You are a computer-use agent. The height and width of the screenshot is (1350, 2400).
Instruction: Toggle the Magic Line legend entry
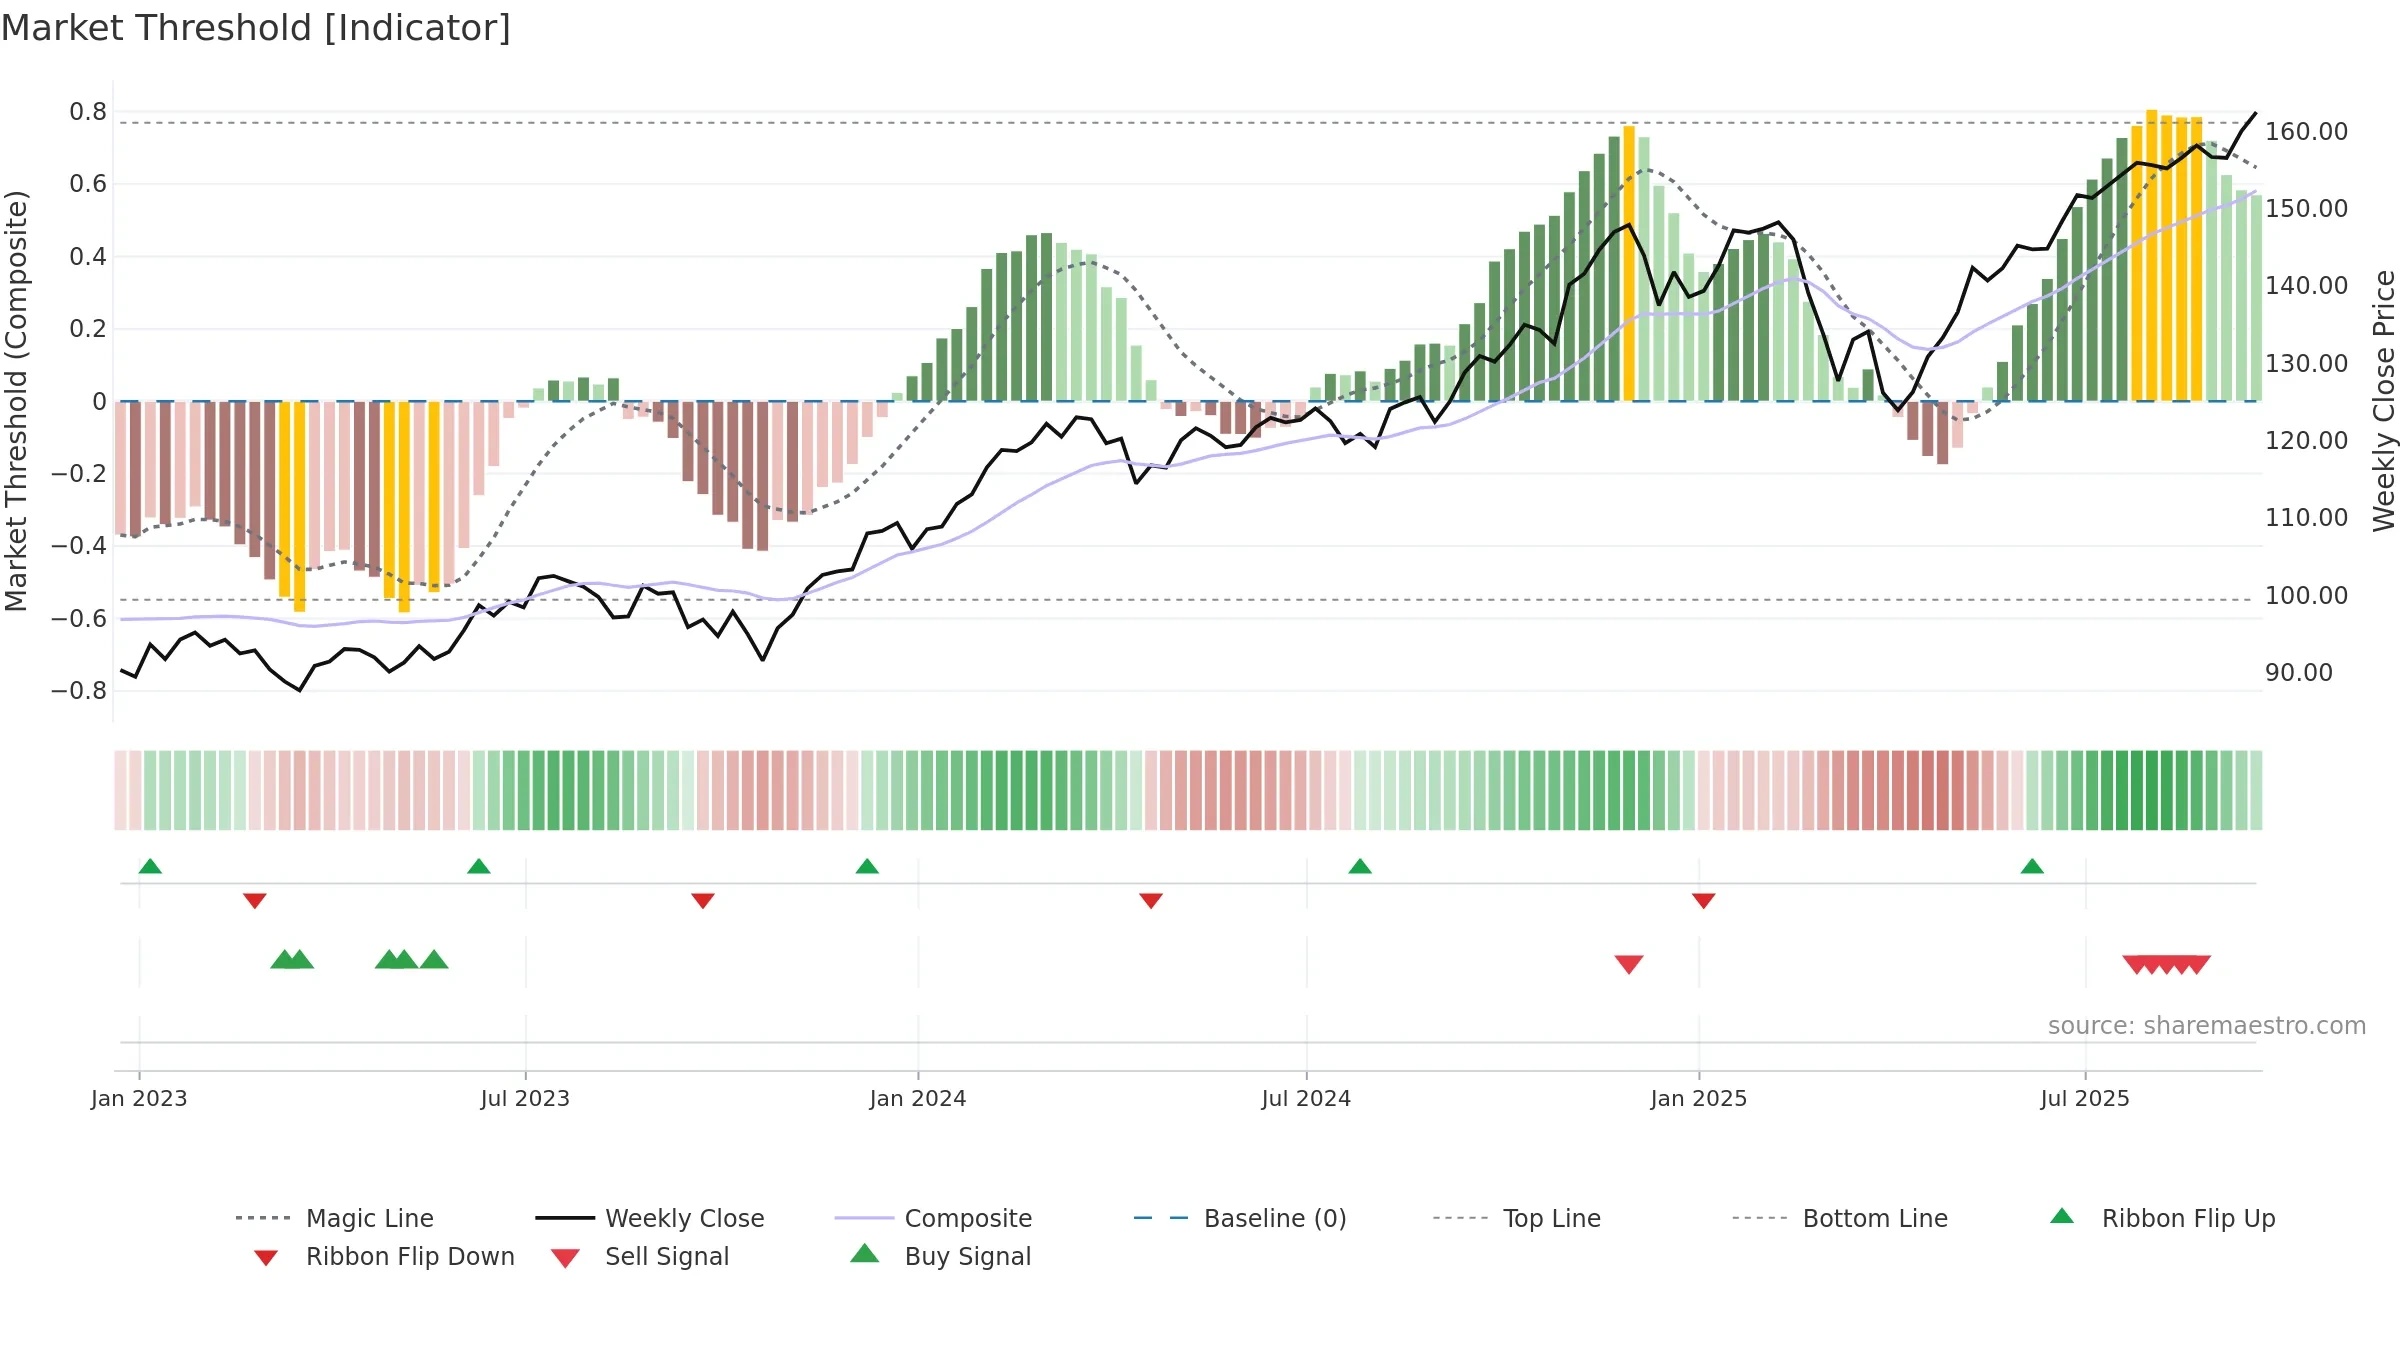tap(335, 1218)
